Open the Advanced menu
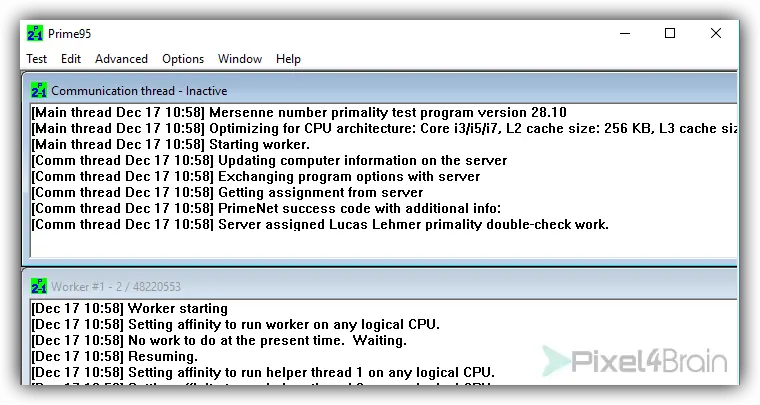 pyautogui.click(x=121, y=59)
